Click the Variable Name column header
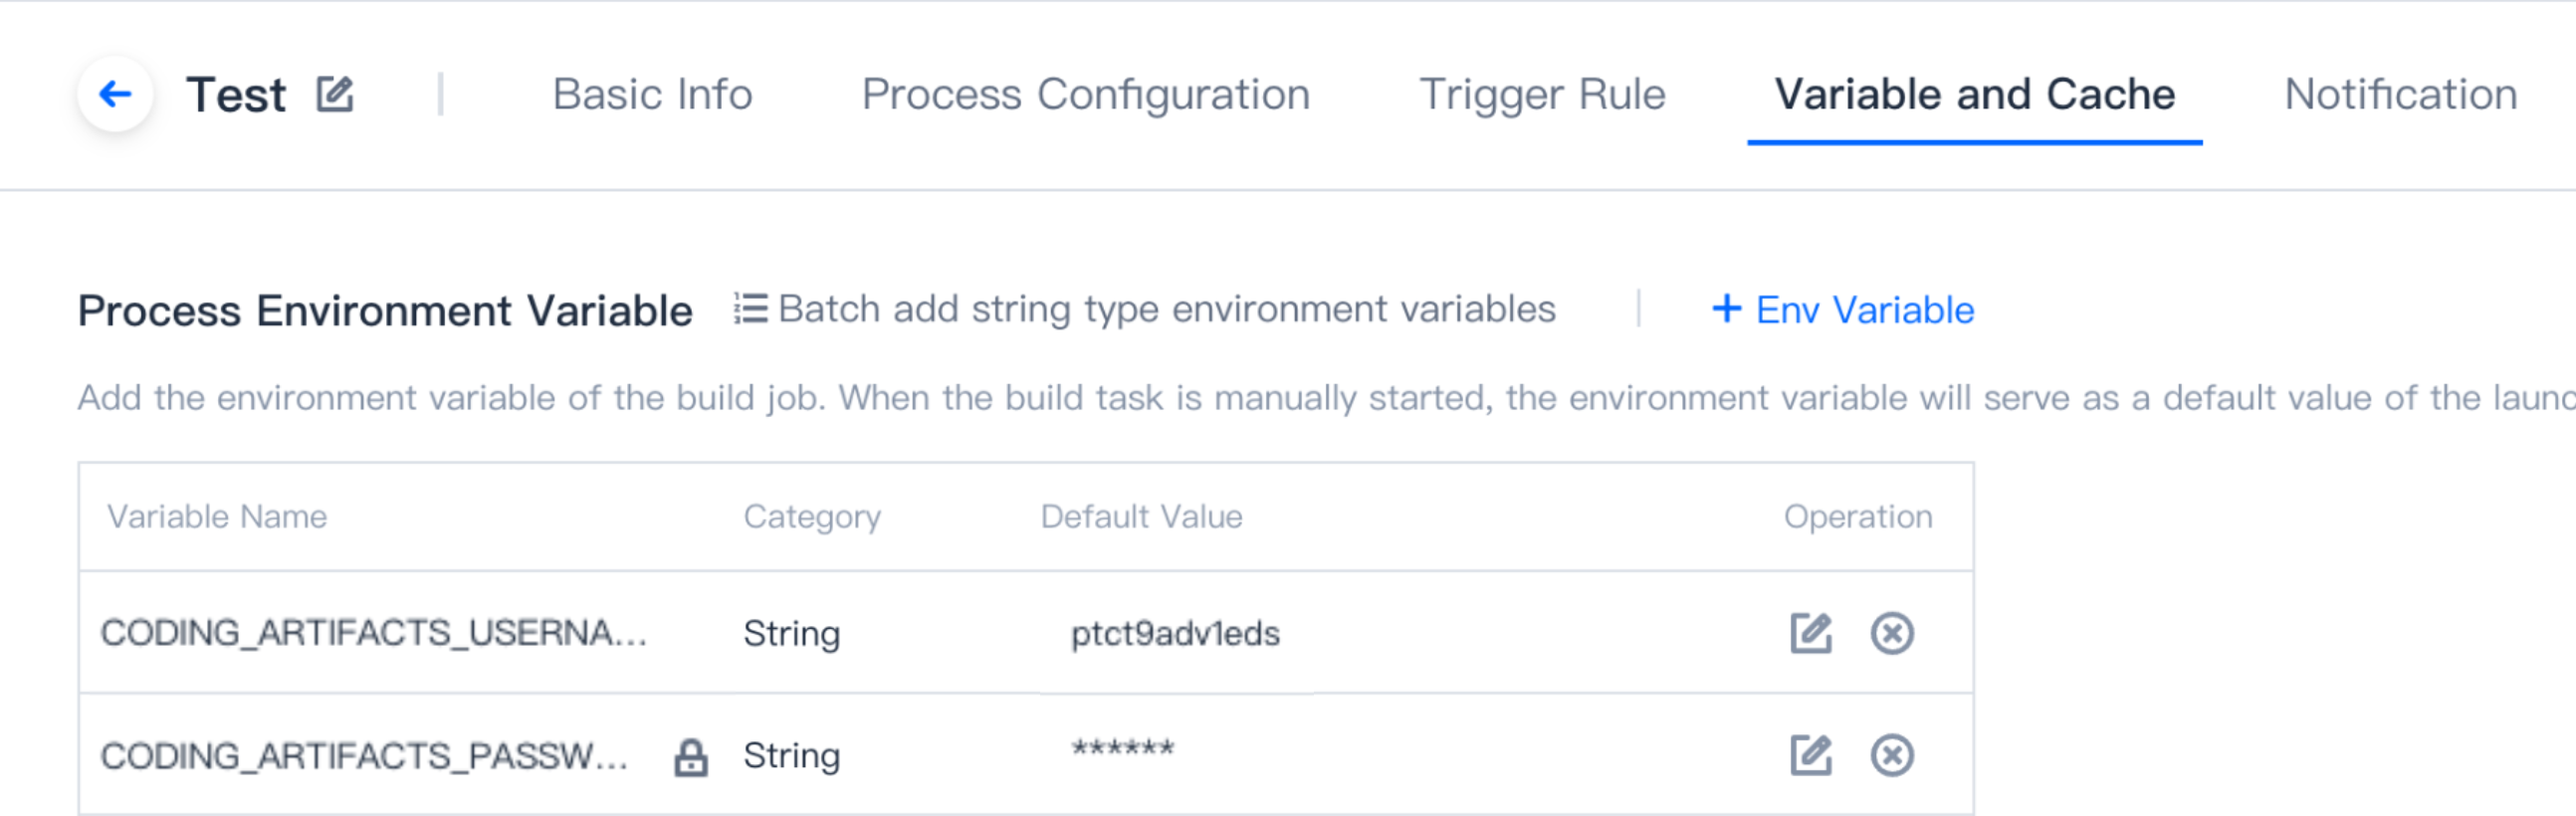Viewport: 2576px width, 816px height. (x=217, y=517)
